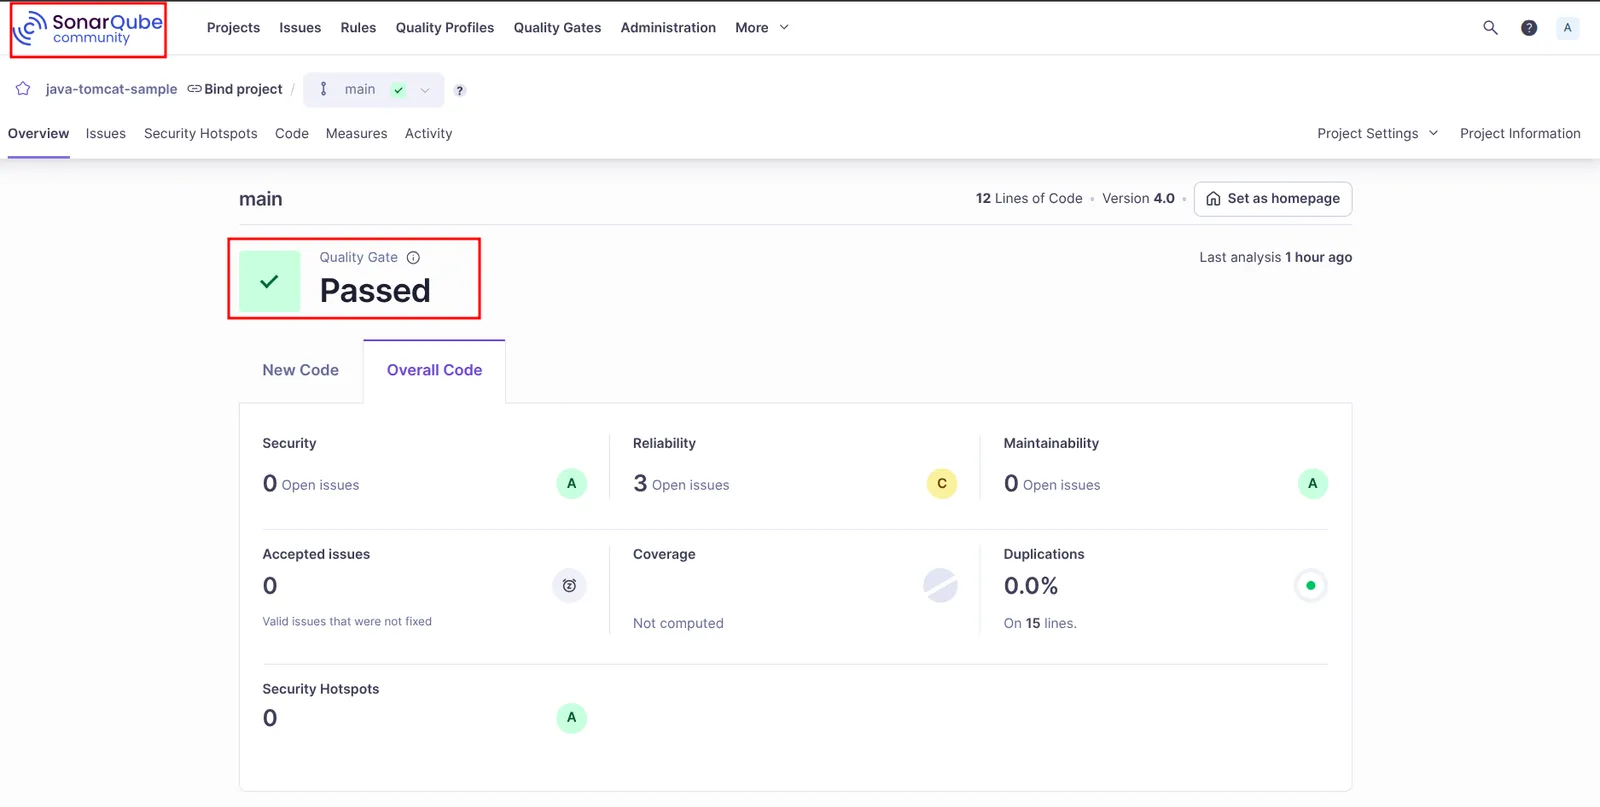Screen dimensions: 1600x807
Task: Open the help question mark icon
Action: [1529, 28]
